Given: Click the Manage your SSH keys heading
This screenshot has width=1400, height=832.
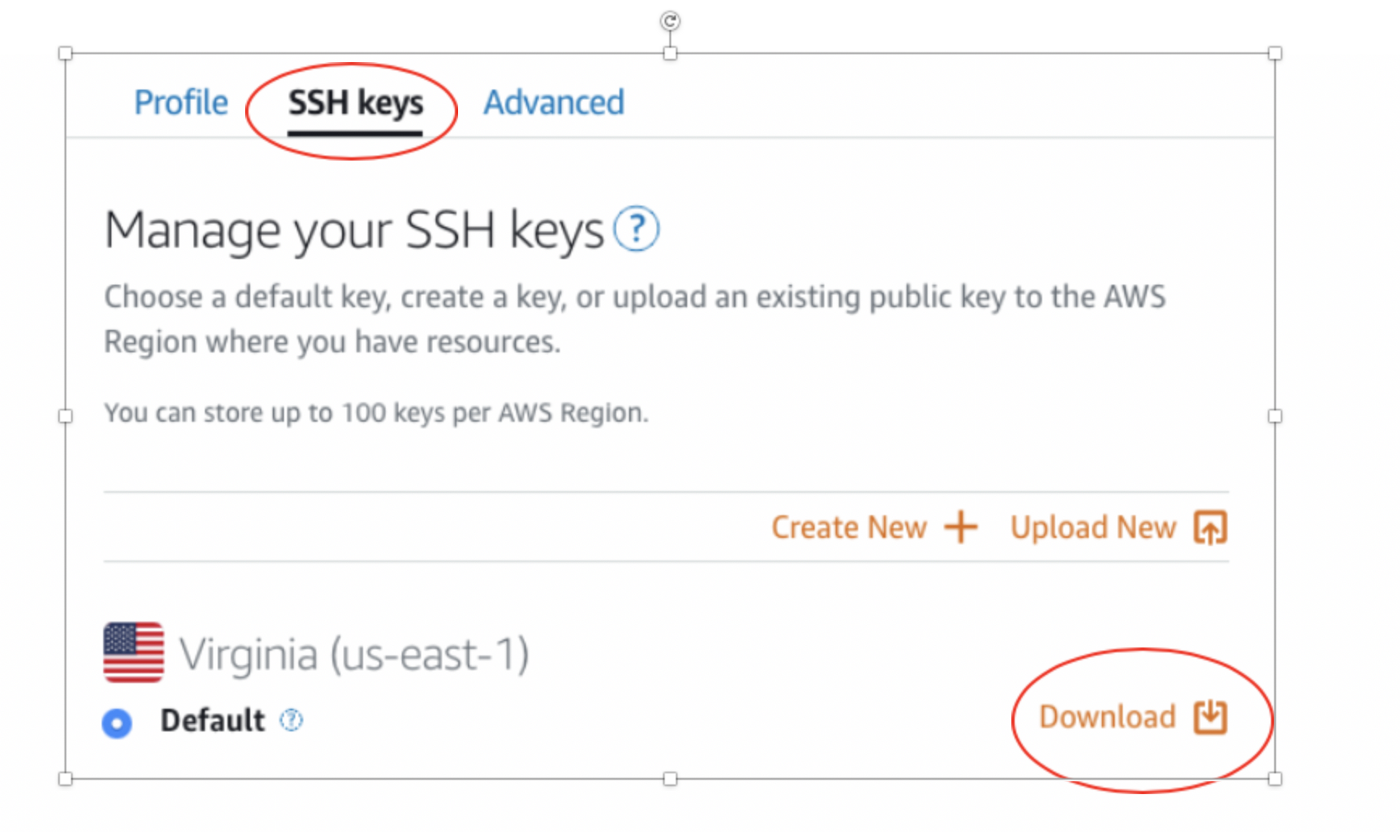Looking at the screenshot, I should (354, 231).
